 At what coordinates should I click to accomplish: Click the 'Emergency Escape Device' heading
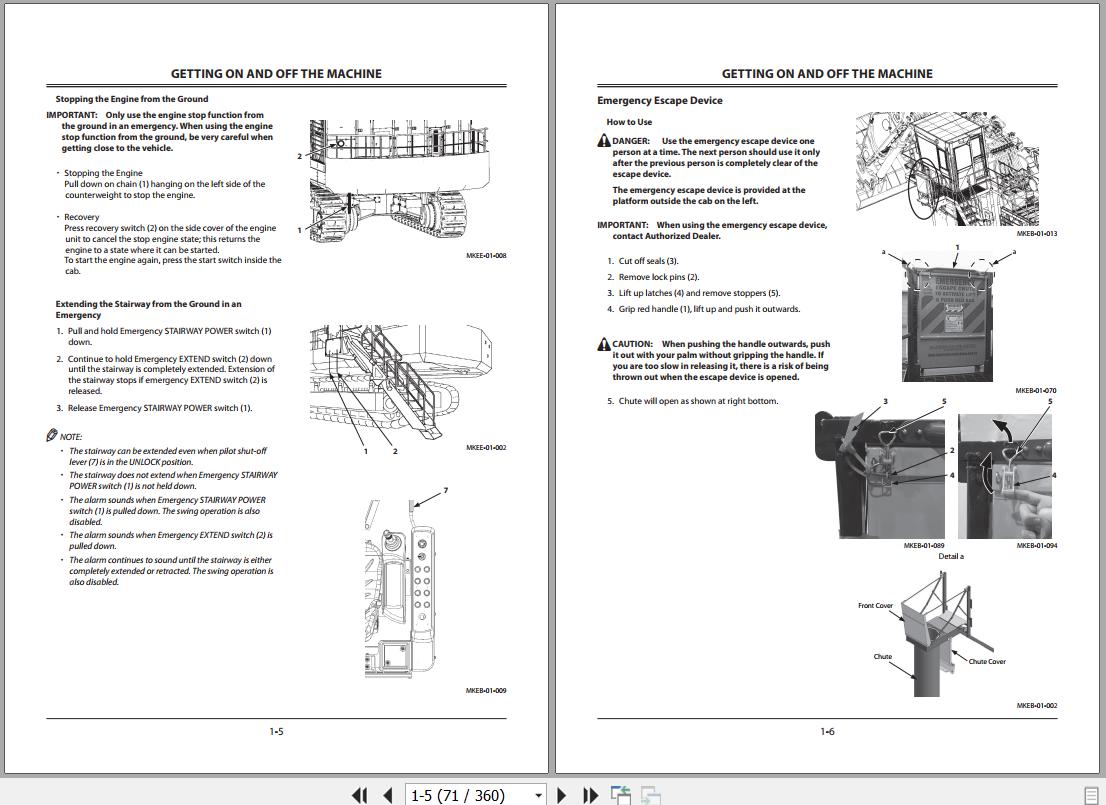pos(660,101)
